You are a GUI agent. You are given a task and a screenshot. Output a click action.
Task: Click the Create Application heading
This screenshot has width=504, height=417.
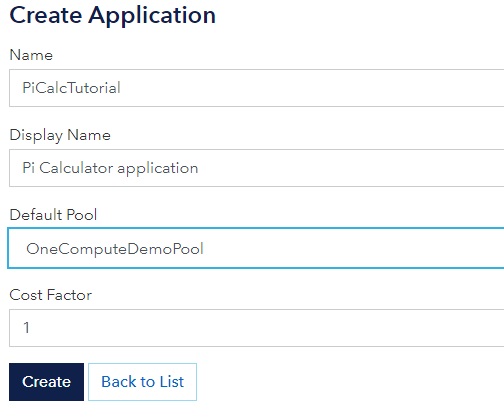[113, 15]
